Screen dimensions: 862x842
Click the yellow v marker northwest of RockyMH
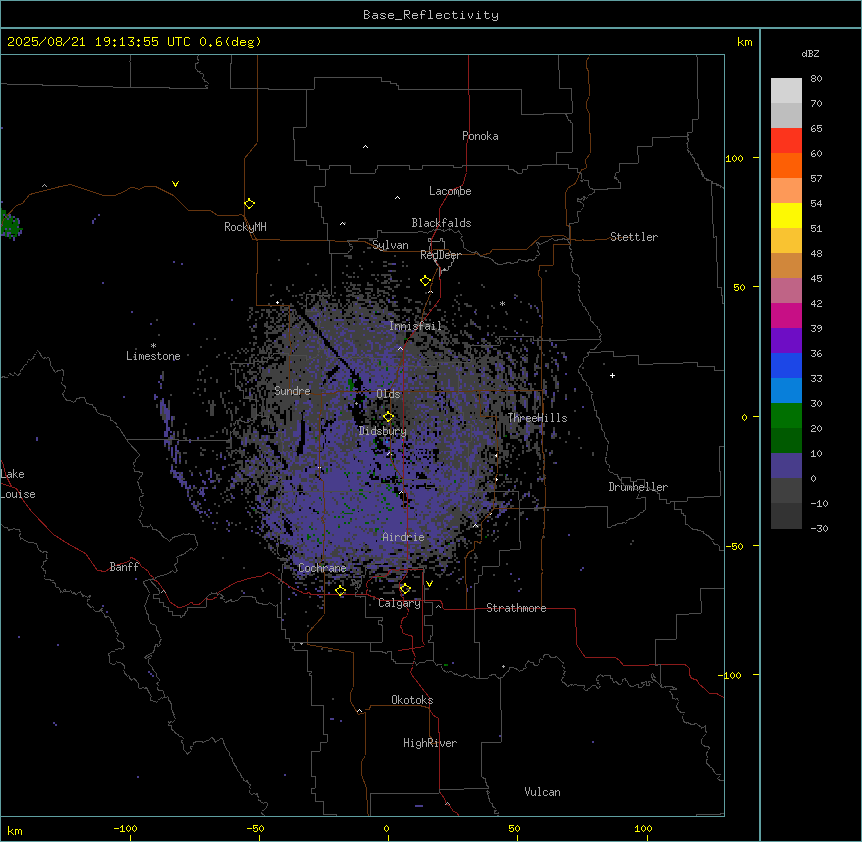pyautogui.click(x=175, y=184)
